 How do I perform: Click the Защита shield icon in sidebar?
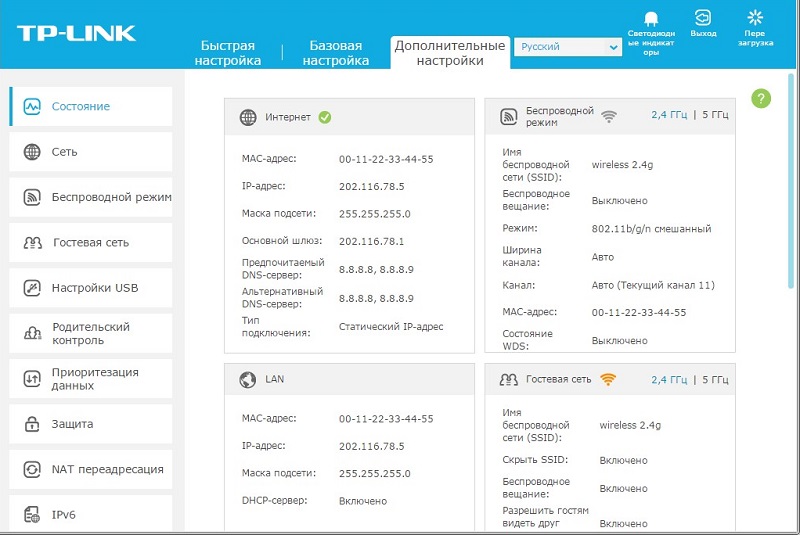point(32,424)
